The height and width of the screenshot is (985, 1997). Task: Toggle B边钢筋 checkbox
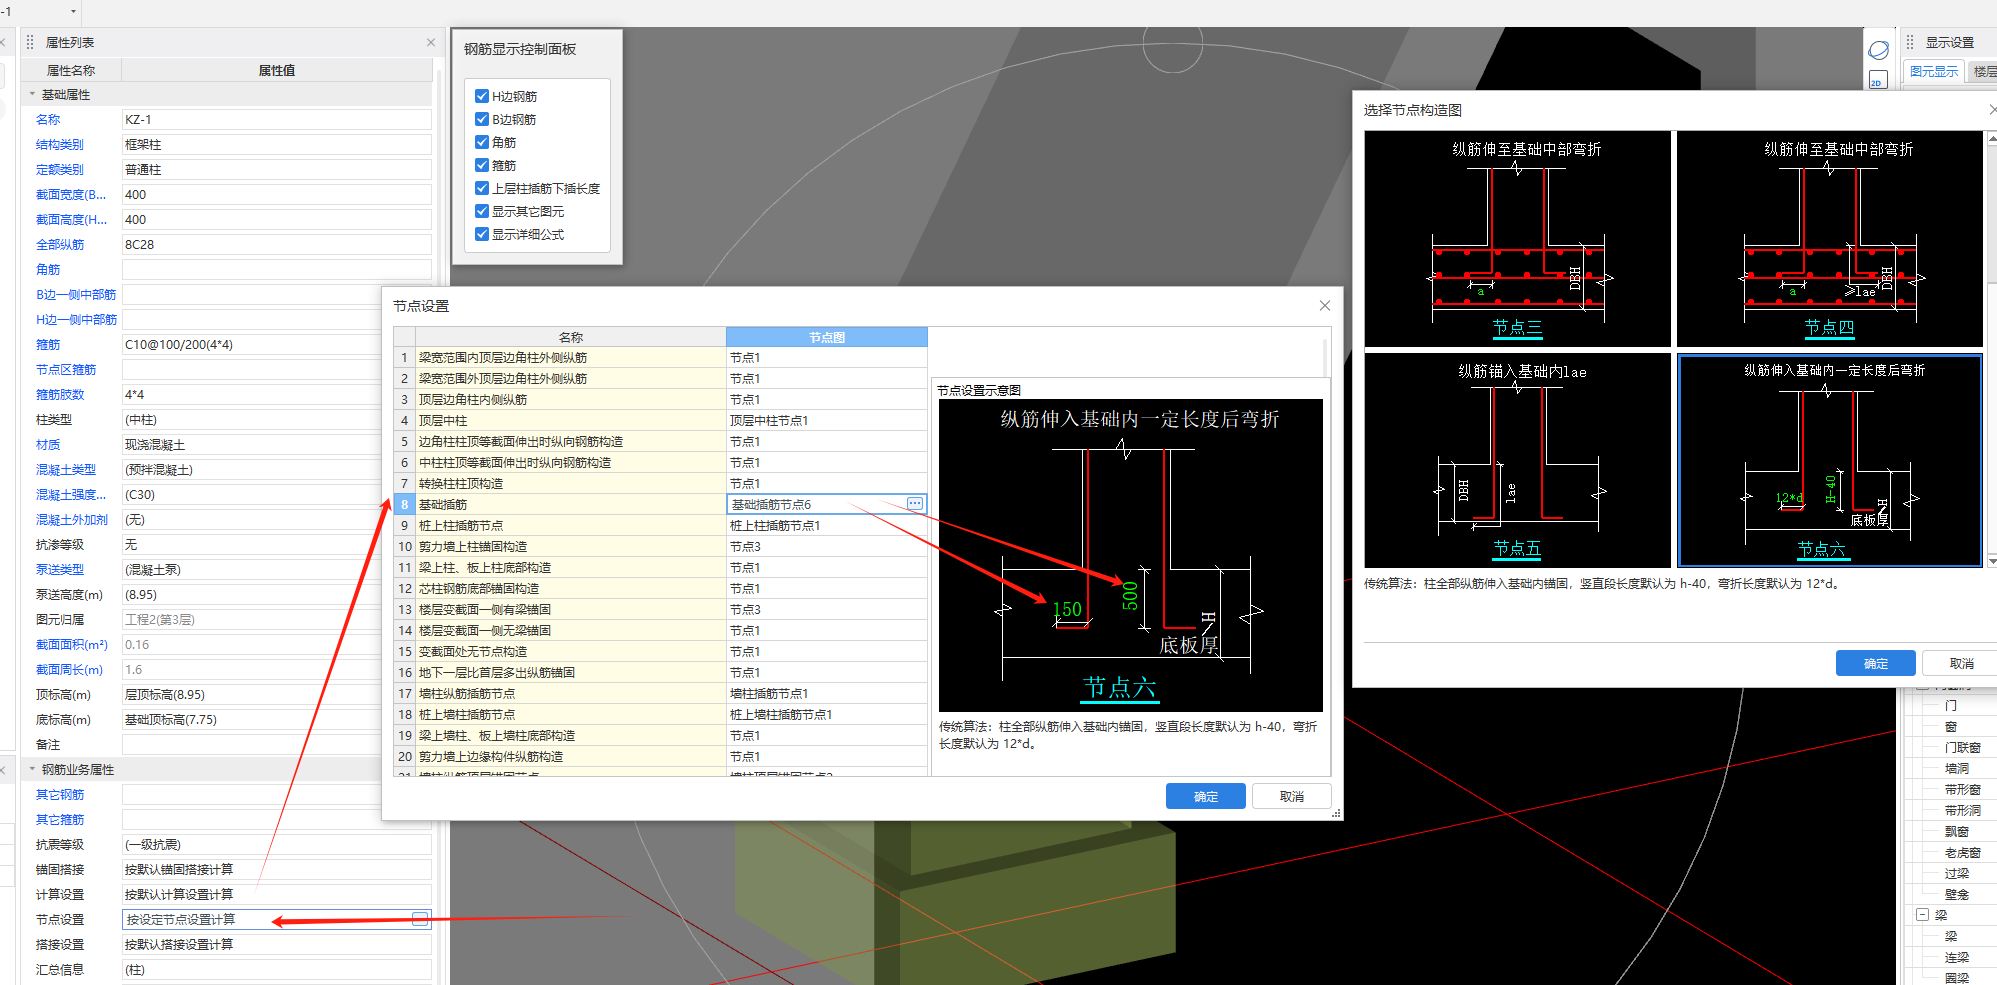(482, 119)
